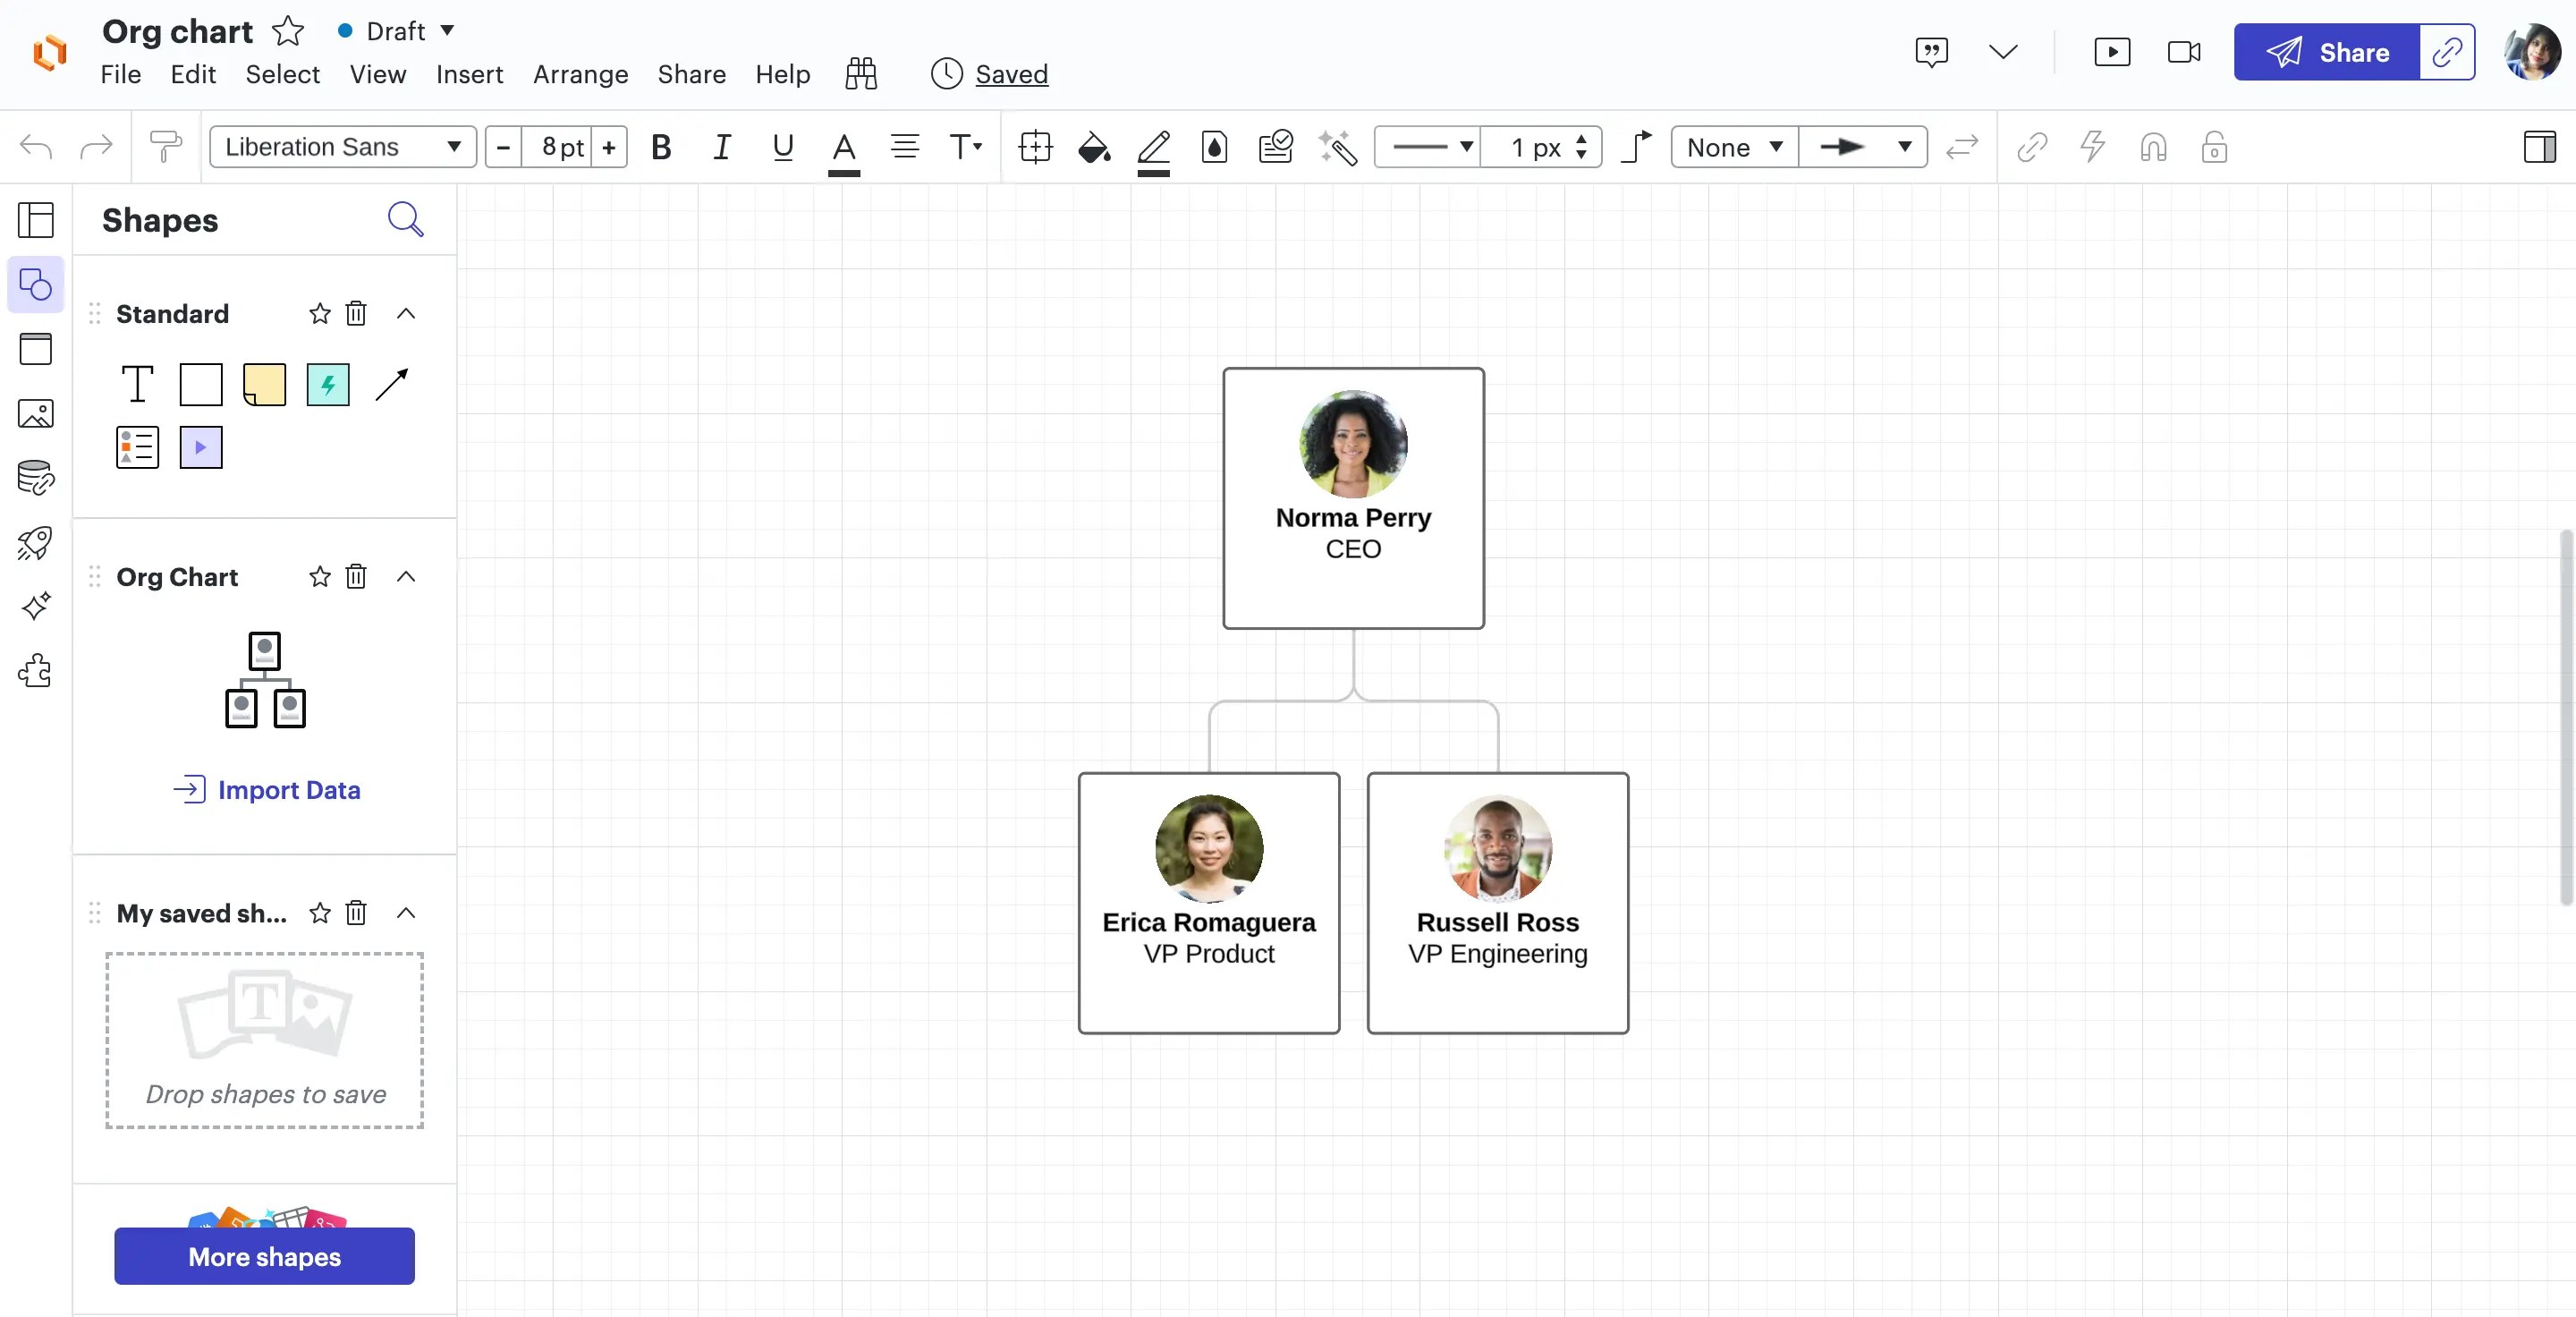Image resolution: width=2576 pixels, height=1317 pixels.
Task: Toggle bold text formatting
Action: point(660,147)
